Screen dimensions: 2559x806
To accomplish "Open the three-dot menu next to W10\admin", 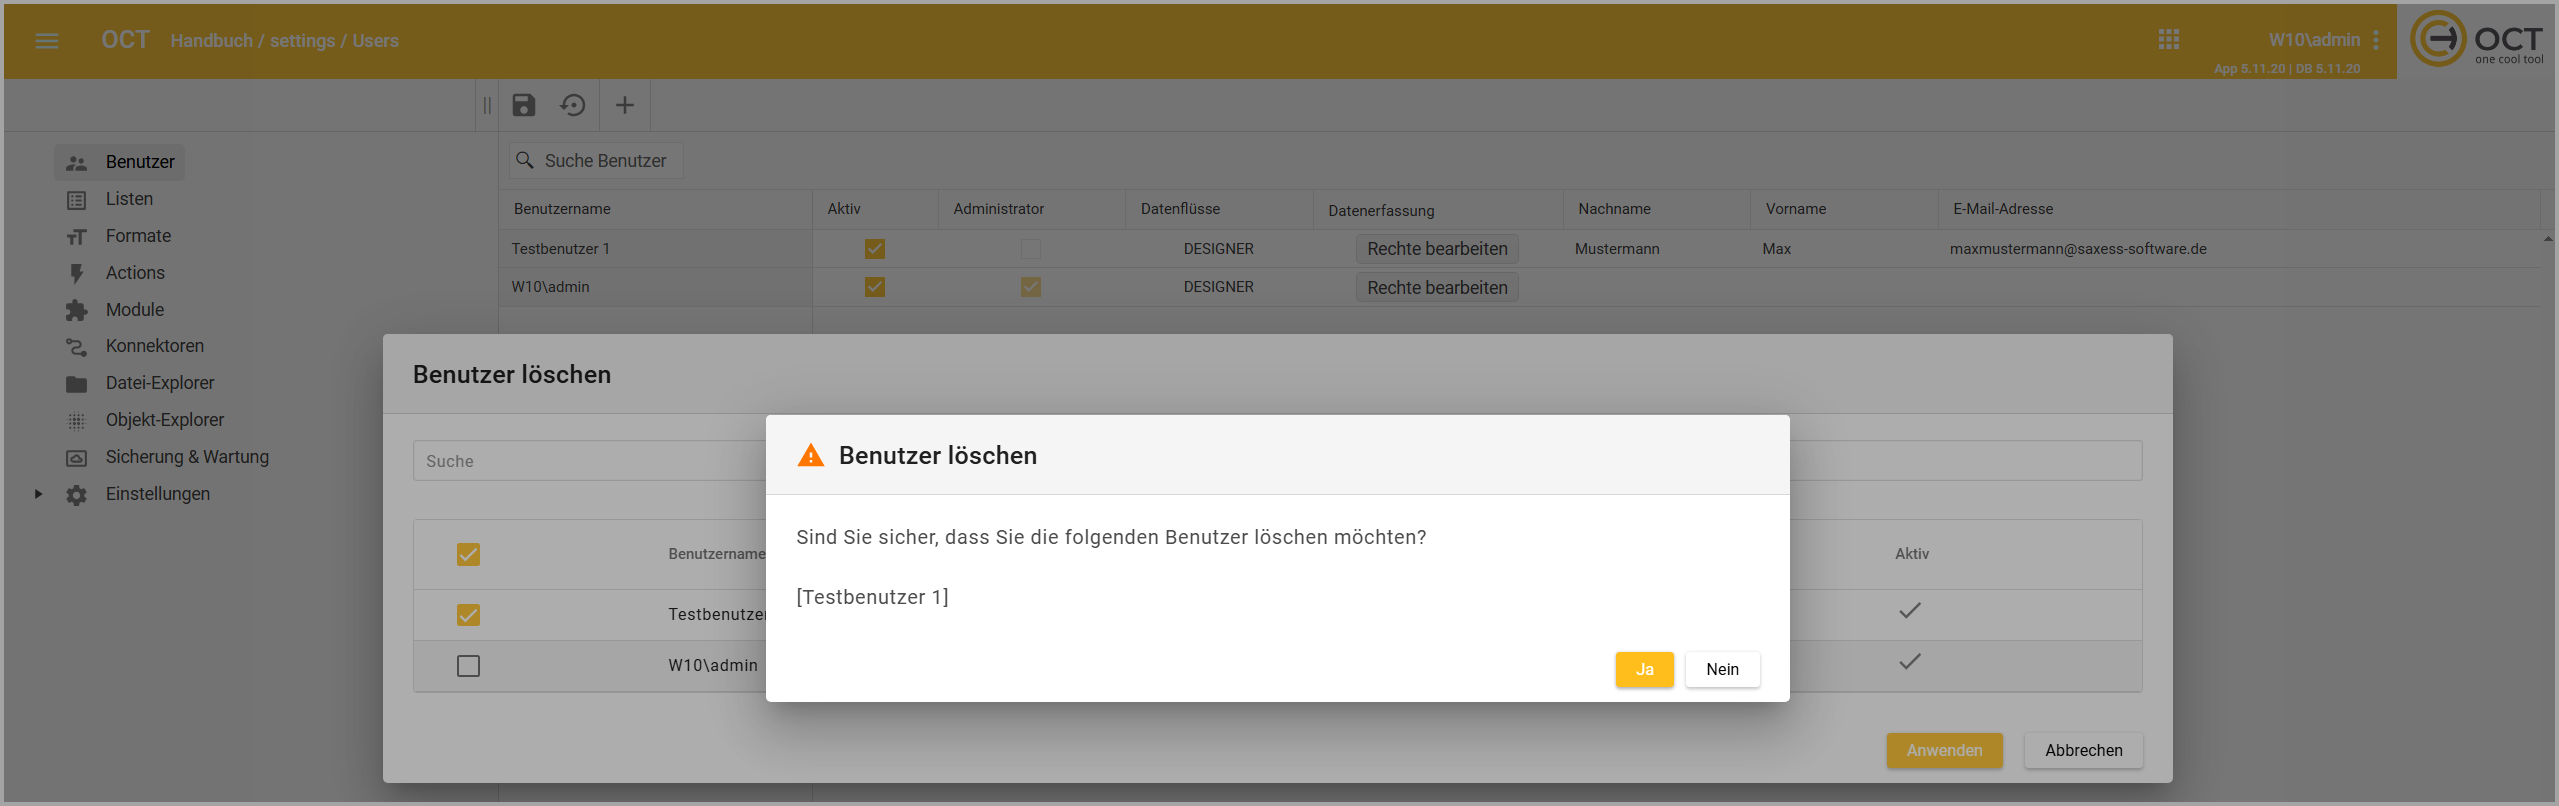I will point(2376,40).
